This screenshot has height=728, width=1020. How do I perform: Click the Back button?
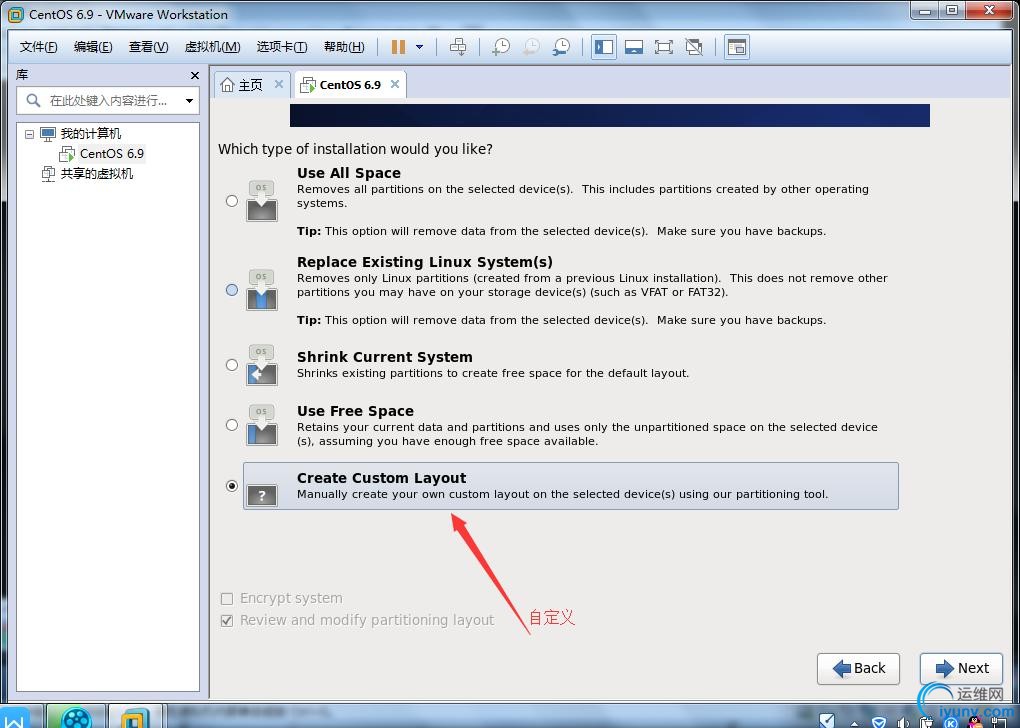pos(859,669)
